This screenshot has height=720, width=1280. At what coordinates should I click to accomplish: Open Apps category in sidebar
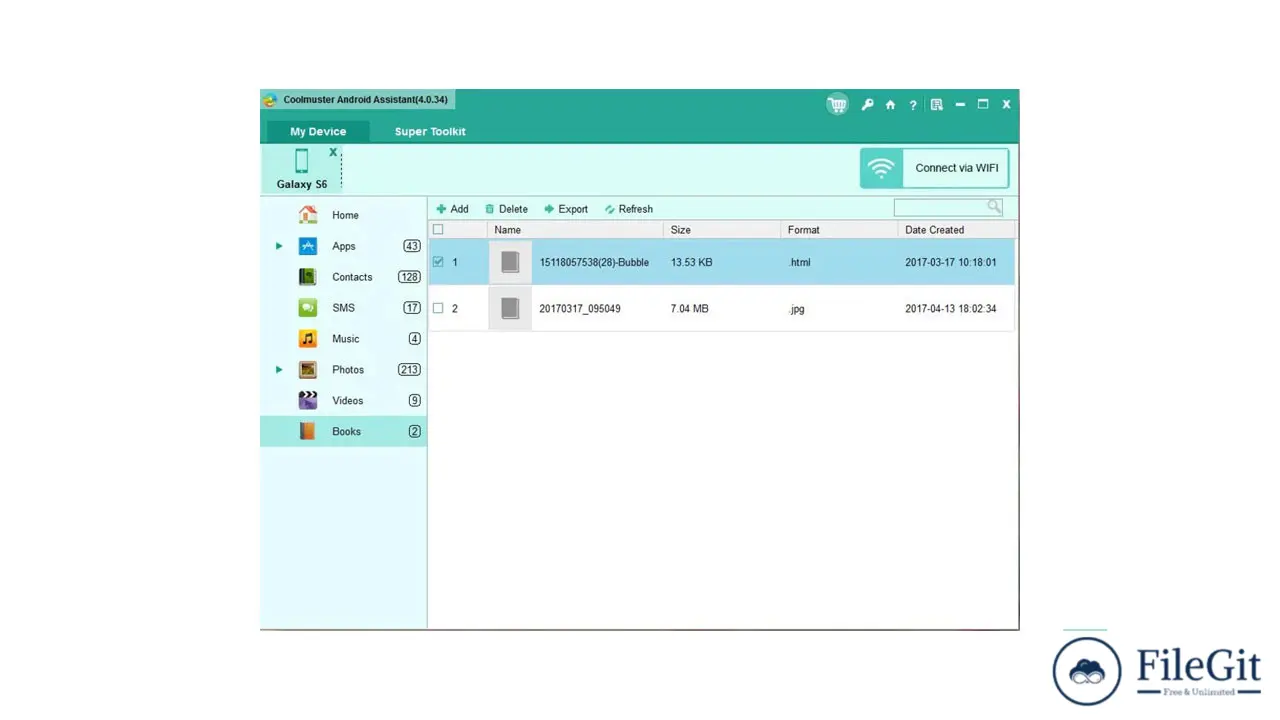coord(344,246)
